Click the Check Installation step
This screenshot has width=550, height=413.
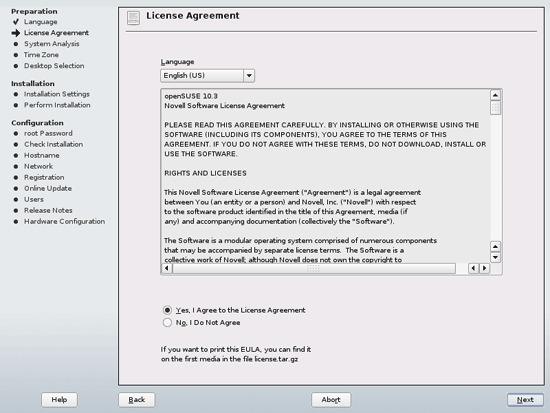tap(54, 144)
